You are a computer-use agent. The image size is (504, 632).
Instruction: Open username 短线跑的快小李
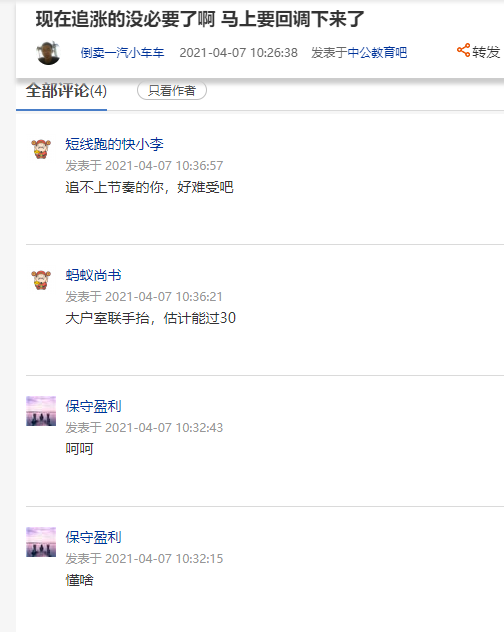click(115, 144)
